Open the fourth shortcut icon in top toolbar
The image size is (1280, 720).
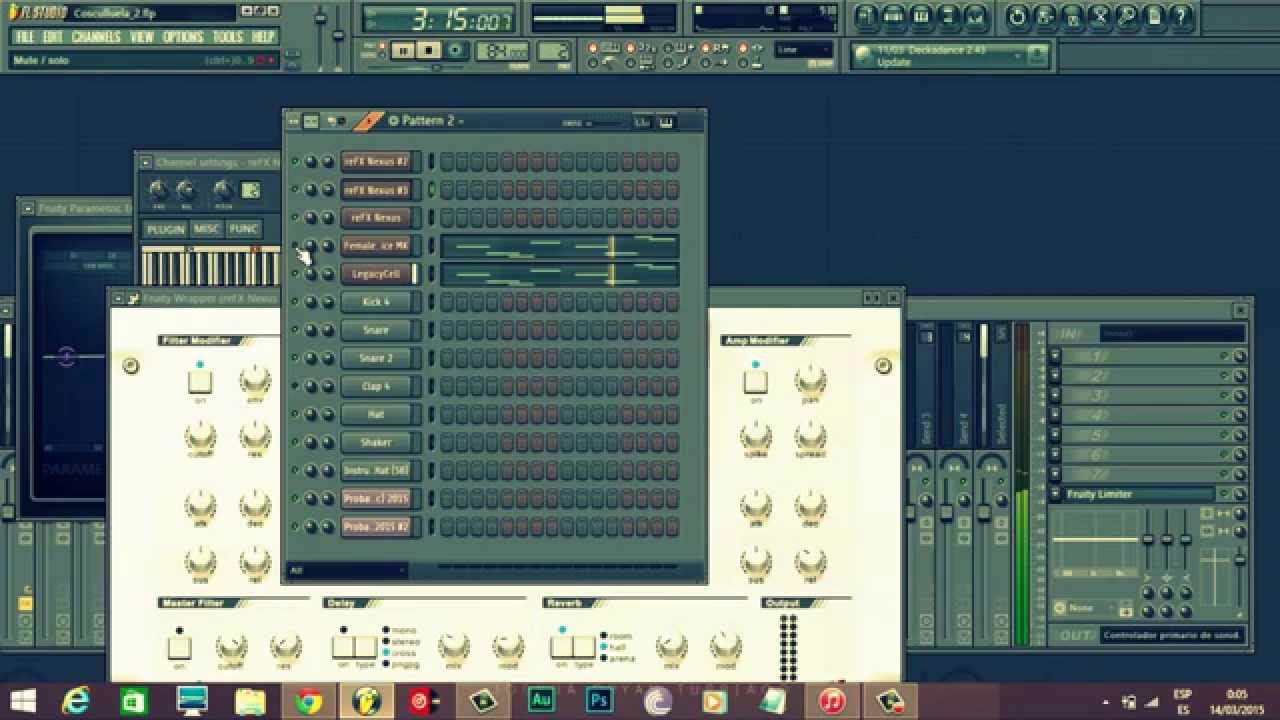click(x=948, y=17)
